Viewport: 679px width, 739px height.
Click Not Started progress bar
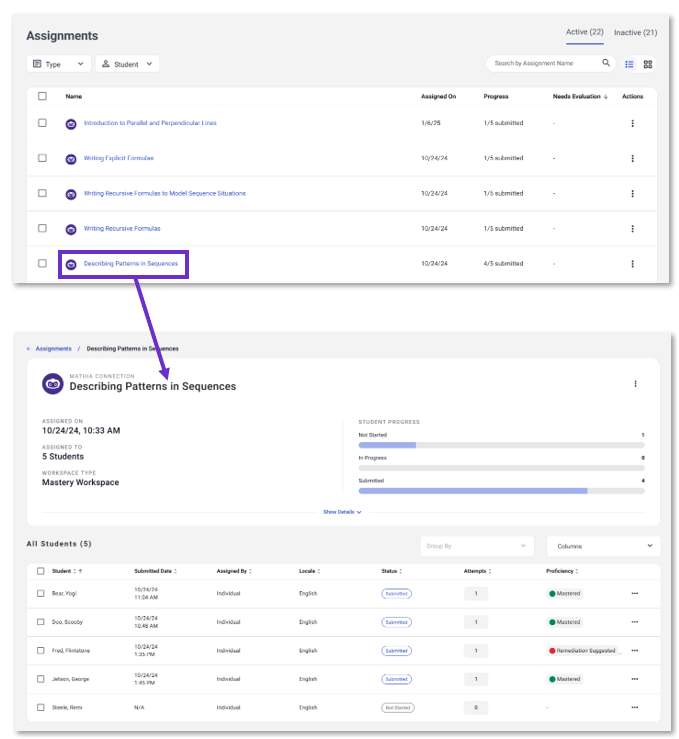[x=501, y=445]
